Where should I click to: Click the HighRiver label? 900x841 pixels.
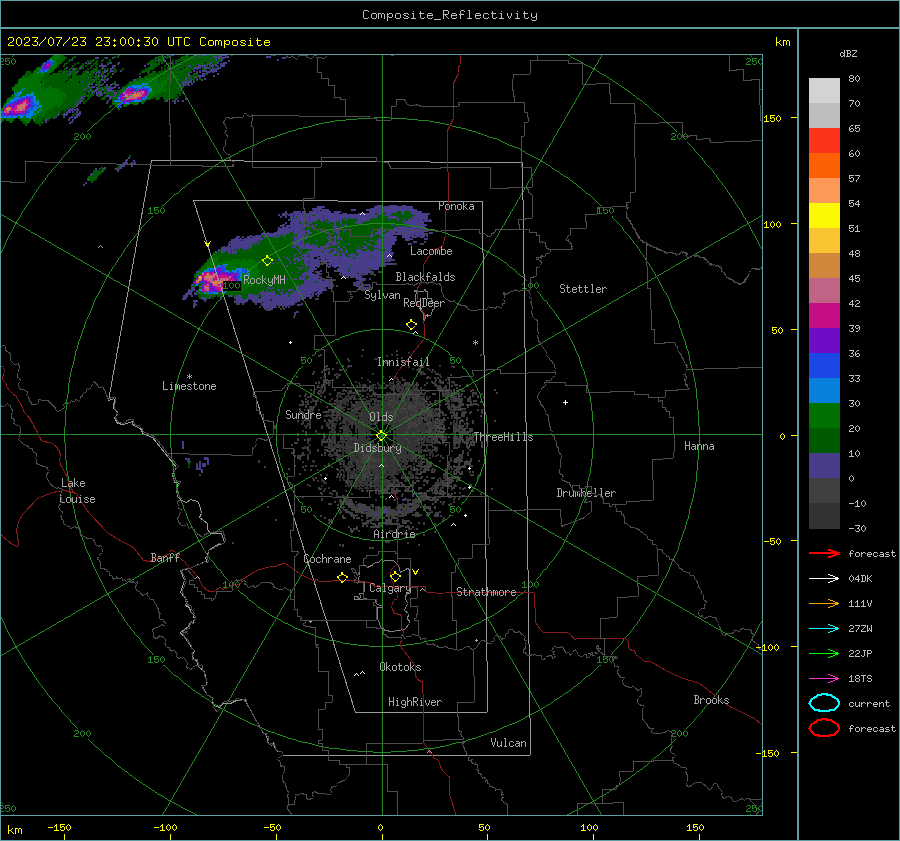click(415, 702)
